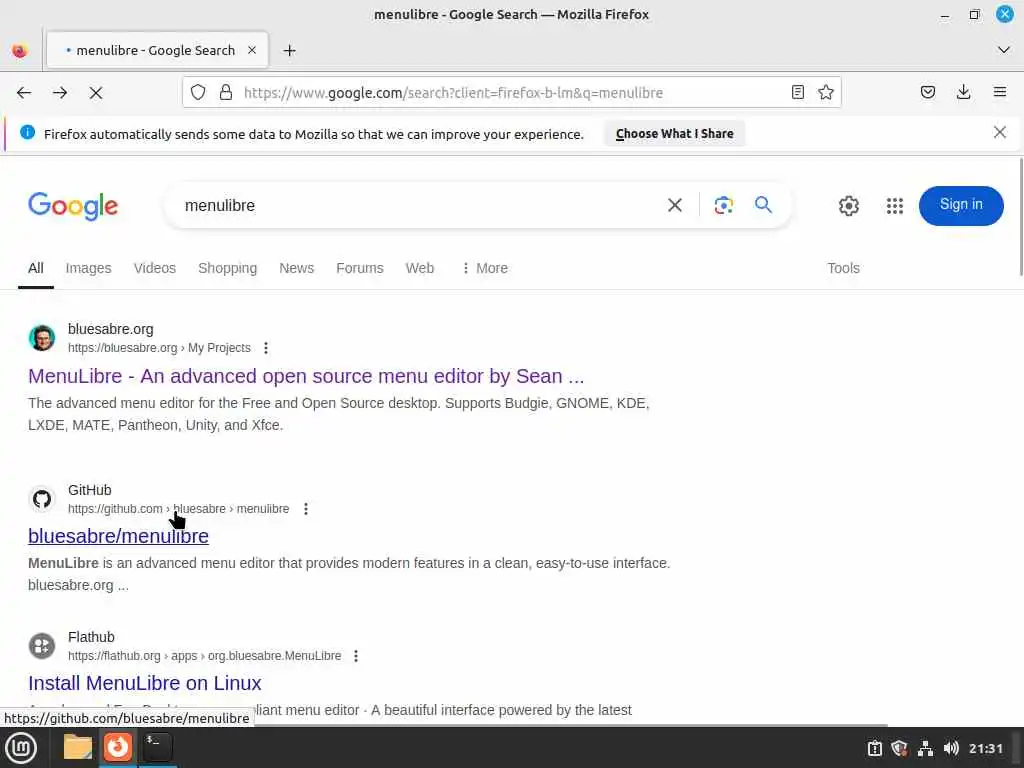Toggle reader view in the address bar
1024x768 pixels.
coord(797,92)
